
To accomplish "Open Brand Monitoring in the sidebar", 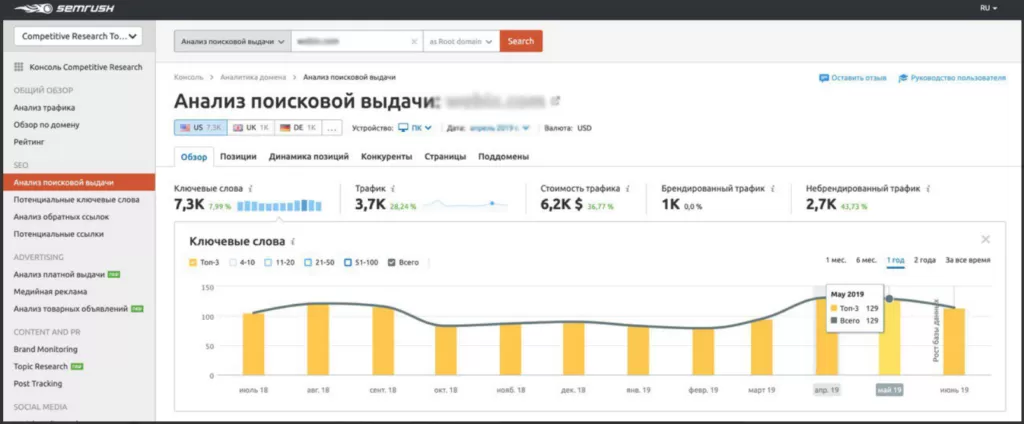I will pos(46,350).
